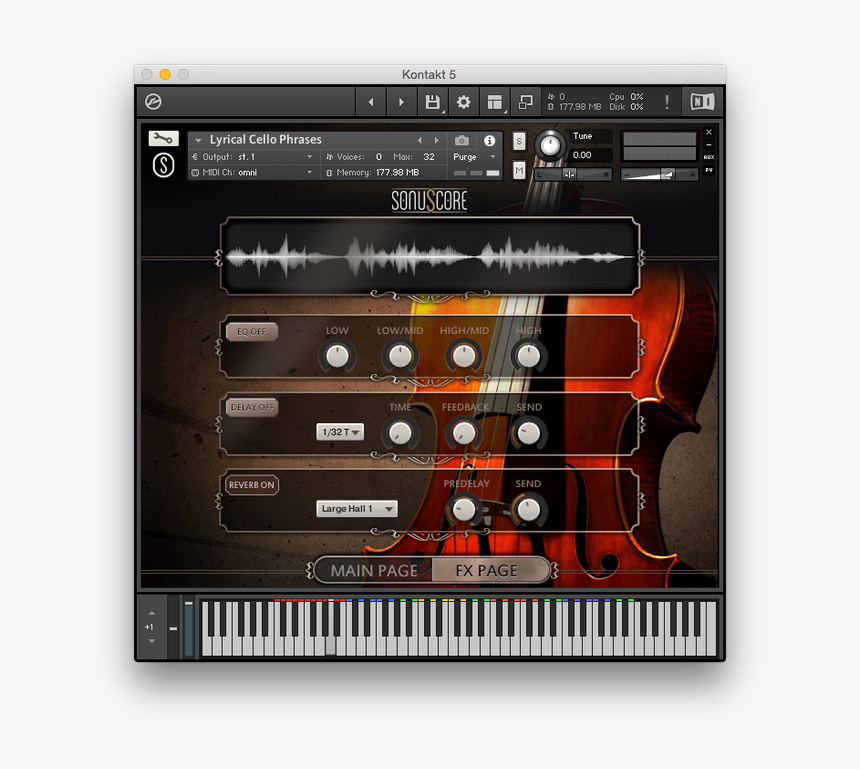Click the Tune knob
Viewport: 860px width, 769px height.
[550, 145]
